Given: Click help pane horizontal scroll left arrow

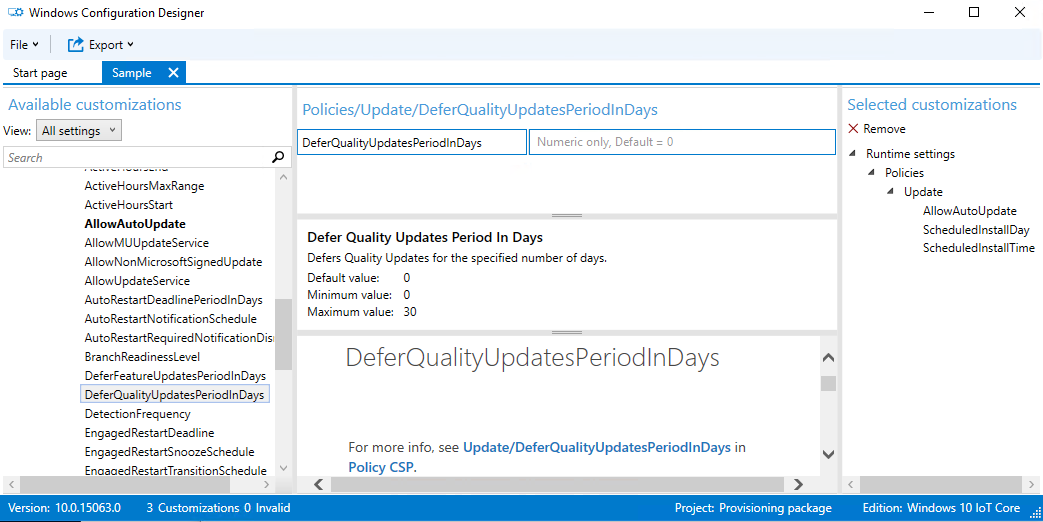Looking at the screenshot, I should click(318, 484).
